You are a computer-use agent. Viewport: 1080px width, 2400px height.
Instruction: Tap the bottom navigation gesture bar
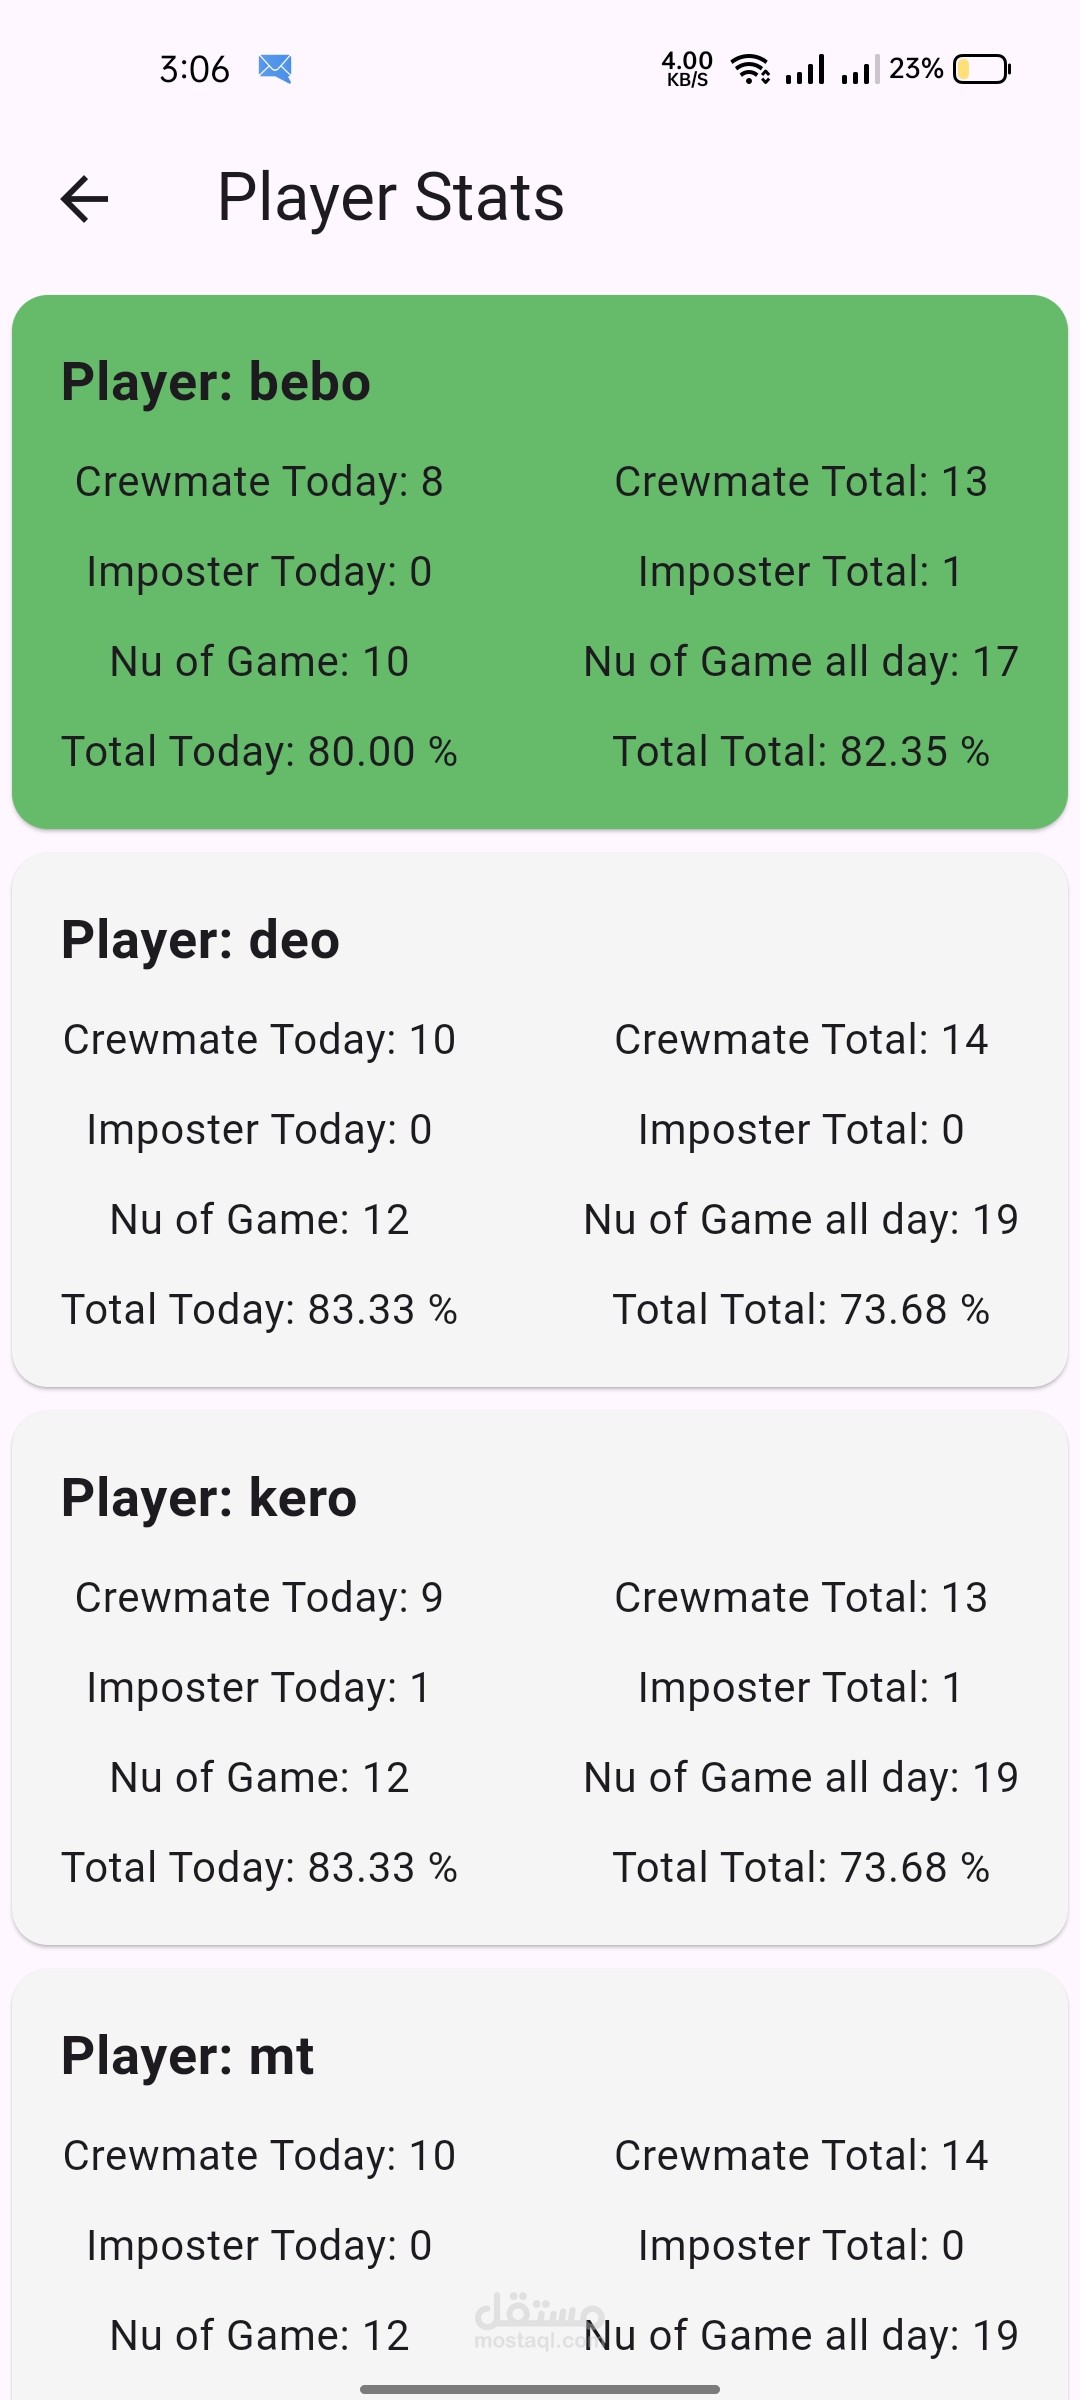pyautogui.click(x=540, y=2389)
